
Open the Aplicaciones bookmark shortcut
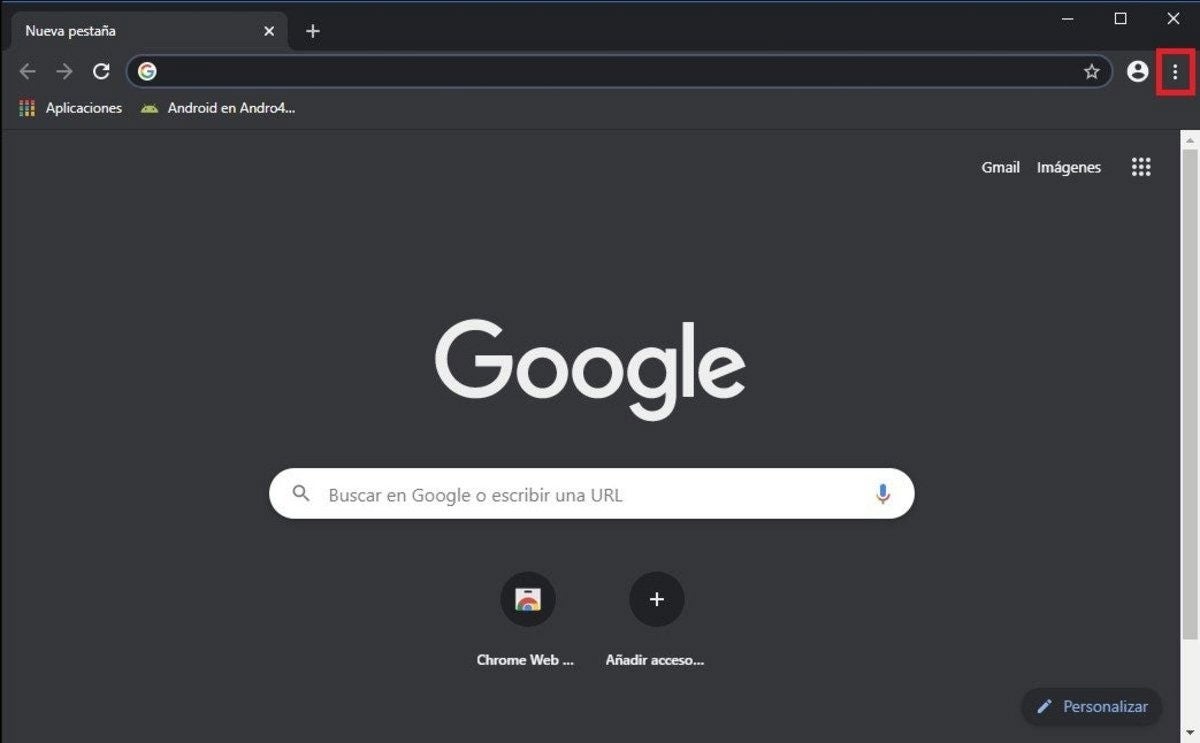[x=70, y=108]
